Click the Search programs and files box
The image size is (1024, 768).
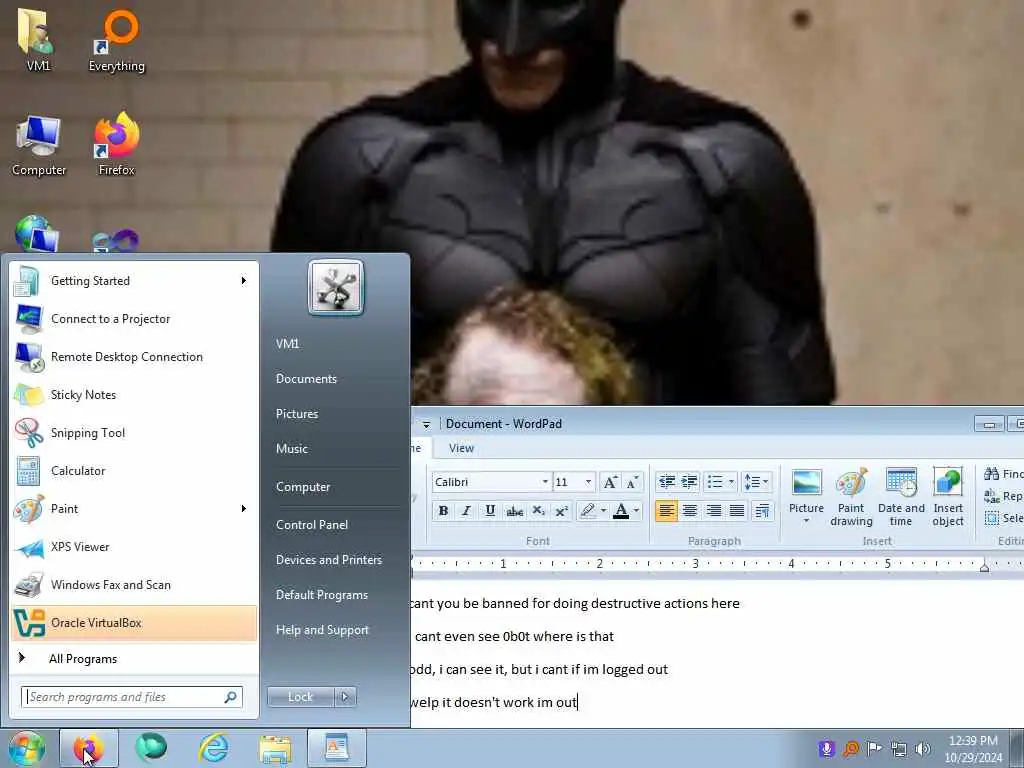[132, 697]
